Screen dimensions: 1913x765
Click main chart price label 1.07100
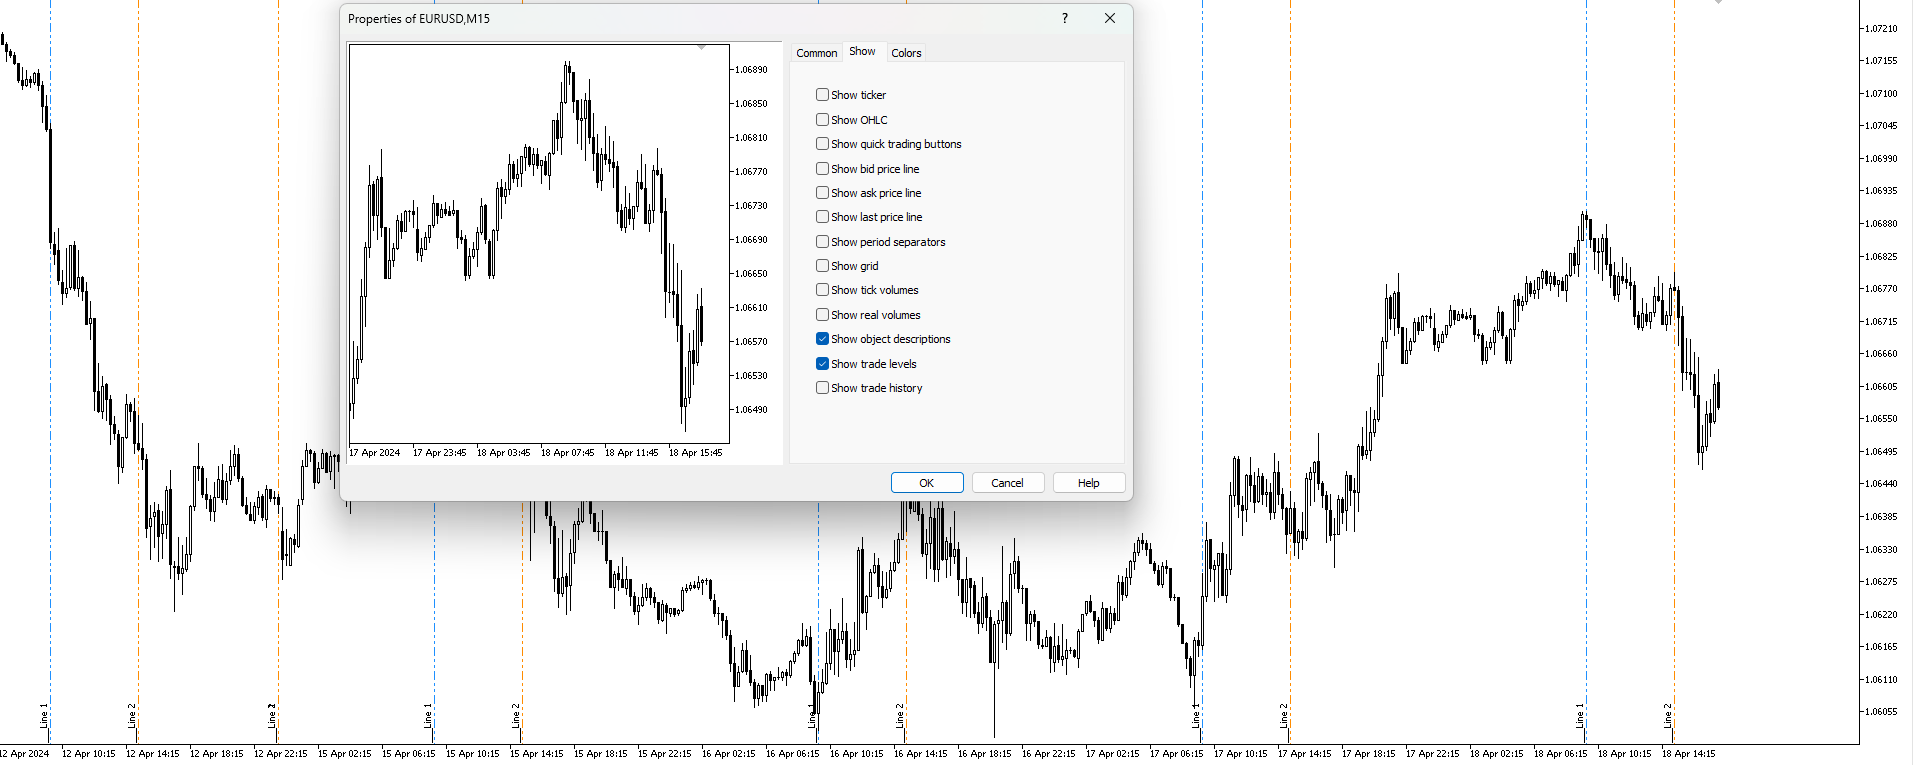click(1881, 94)
